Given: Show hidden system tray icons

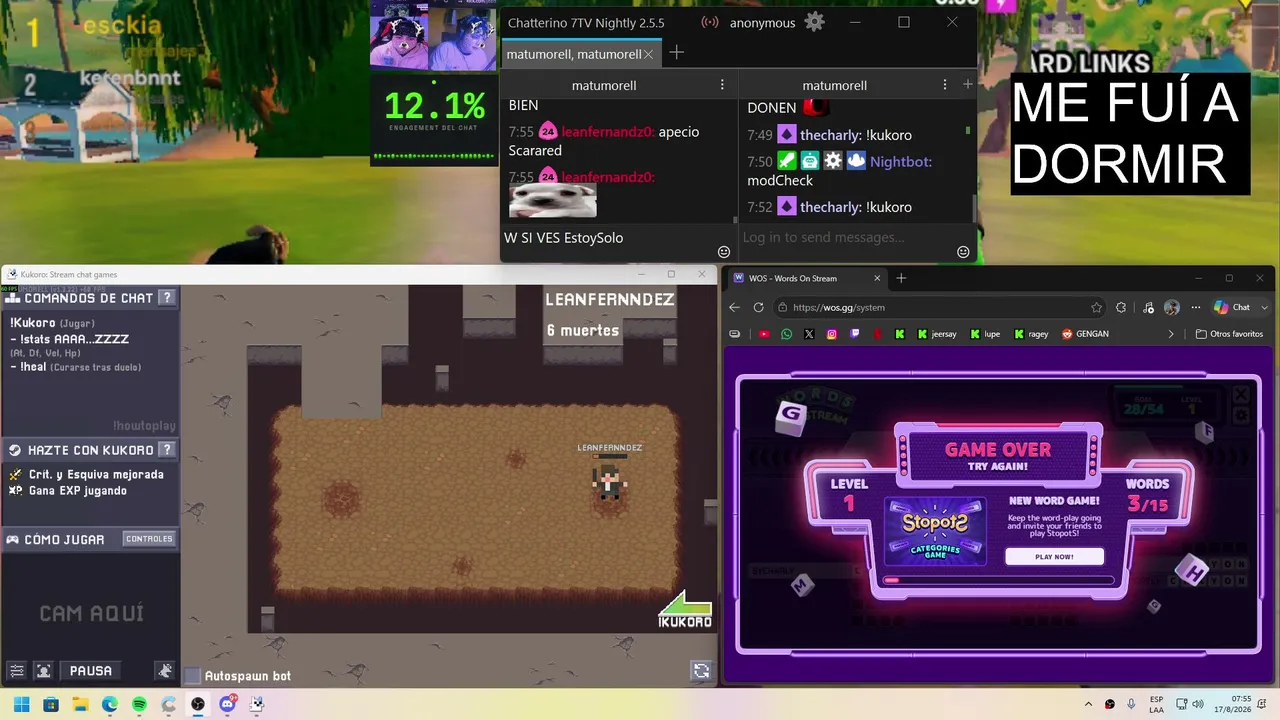Looking at the screenshot, I should pos(1089,705).
